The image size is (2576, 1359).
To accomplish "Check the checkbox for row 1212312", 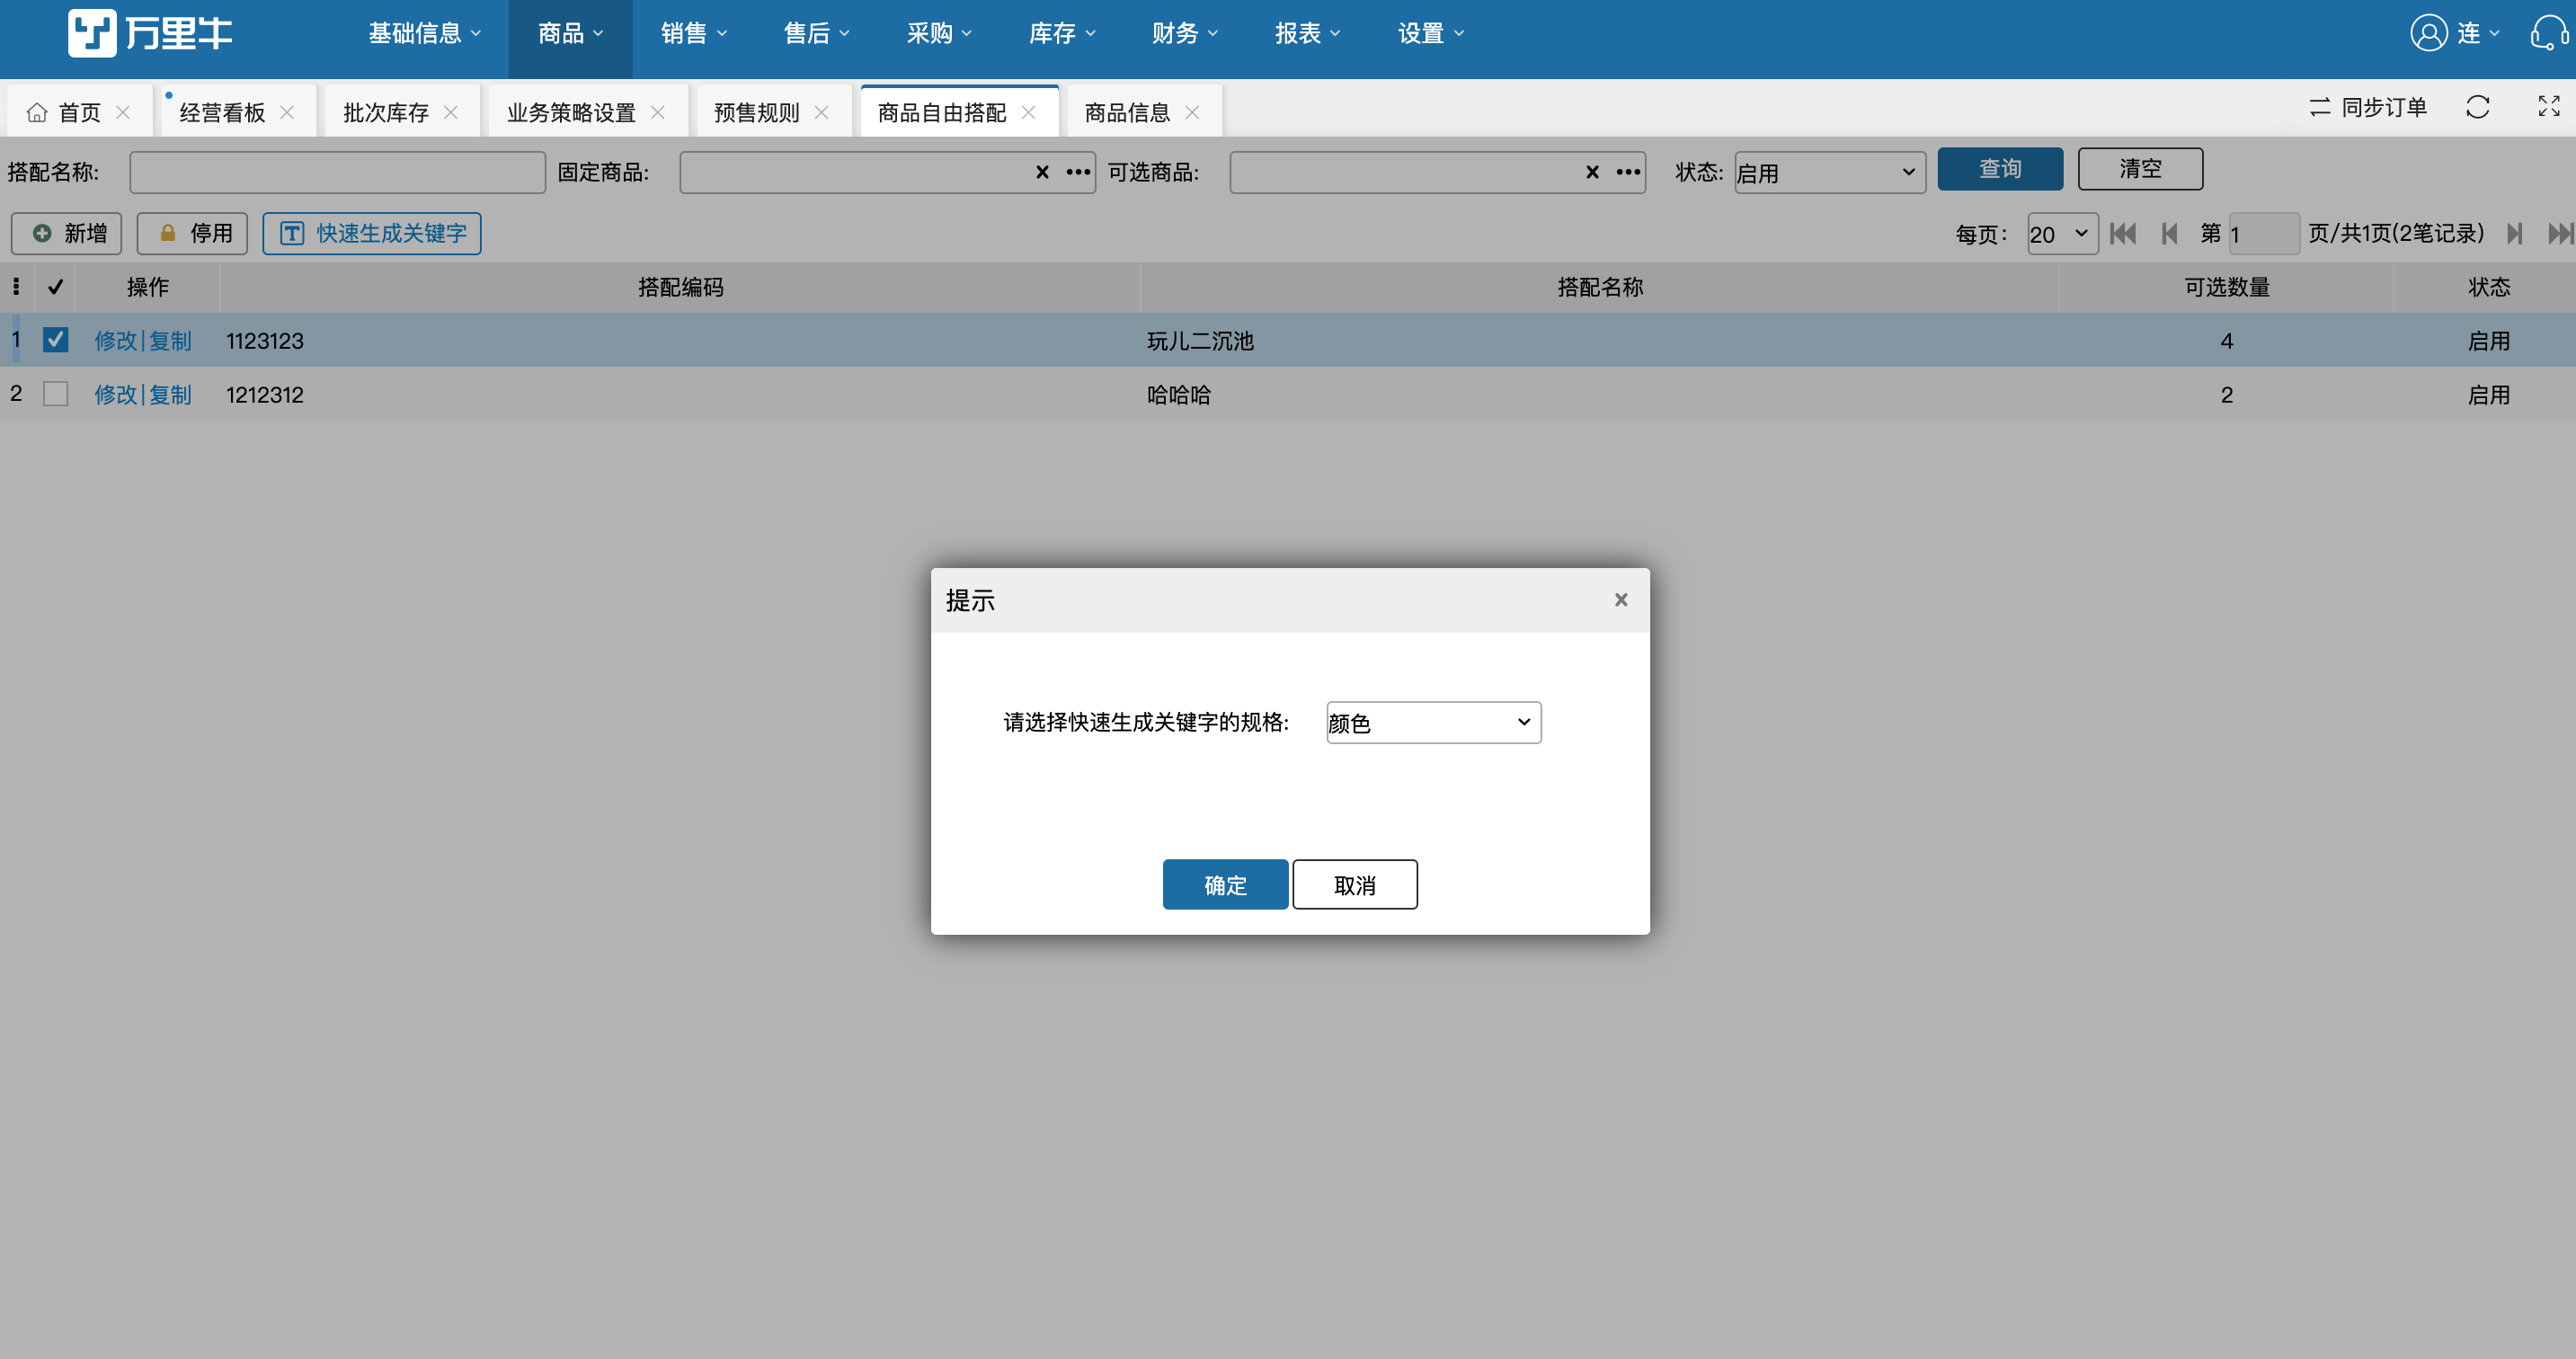I will tap(56, 394).
